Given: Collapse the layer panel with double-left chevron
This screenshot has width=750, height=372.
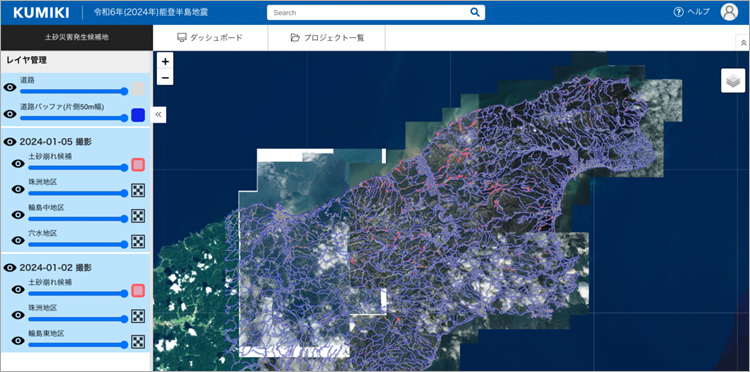Looking at the screenshot, I should (x=158, y=115).
